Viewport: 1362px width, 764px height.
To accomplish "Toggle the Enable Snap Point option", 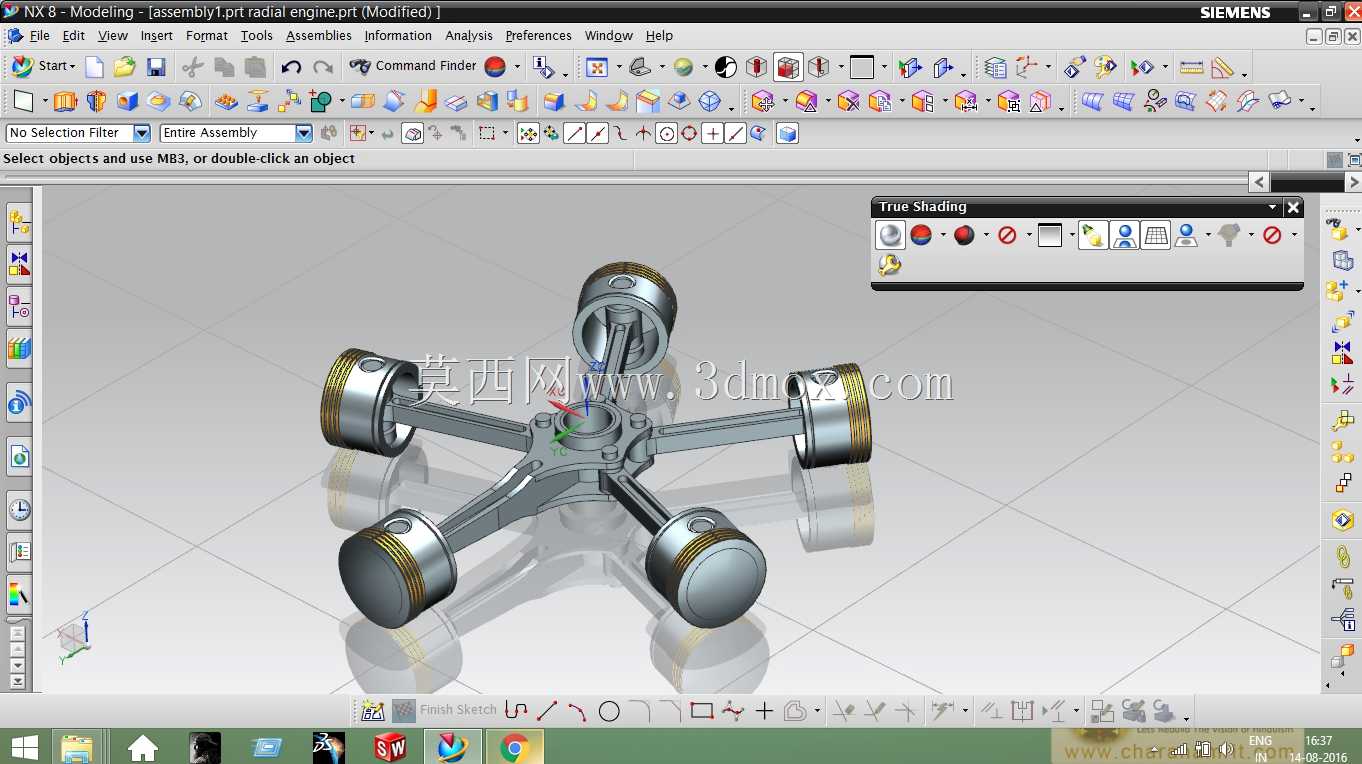I will (x=528, y=133).
